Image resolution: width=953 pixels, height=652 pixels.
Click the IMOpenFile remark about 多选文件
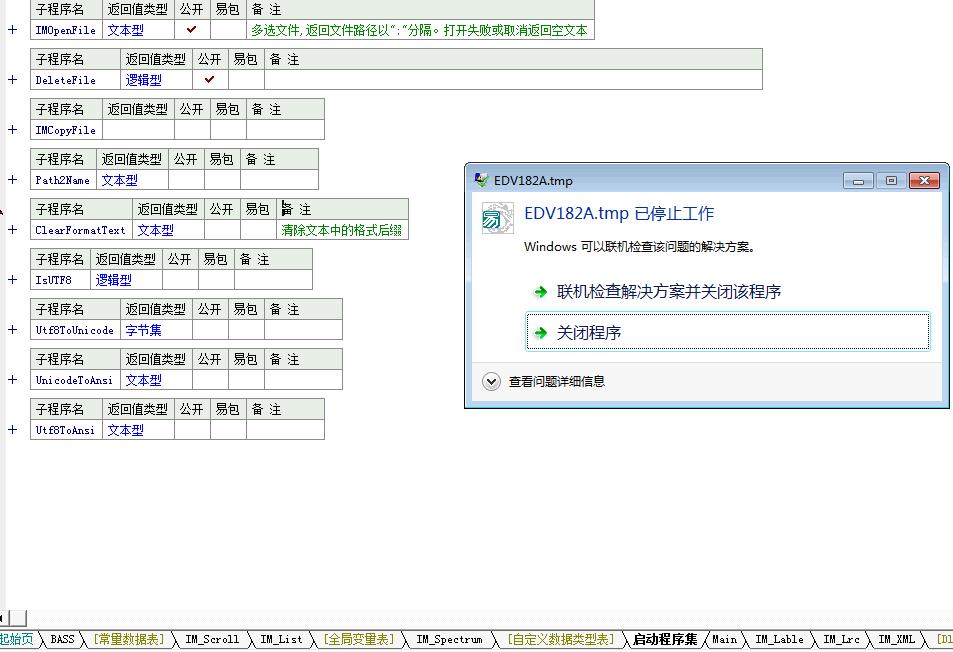click(419, 30)
